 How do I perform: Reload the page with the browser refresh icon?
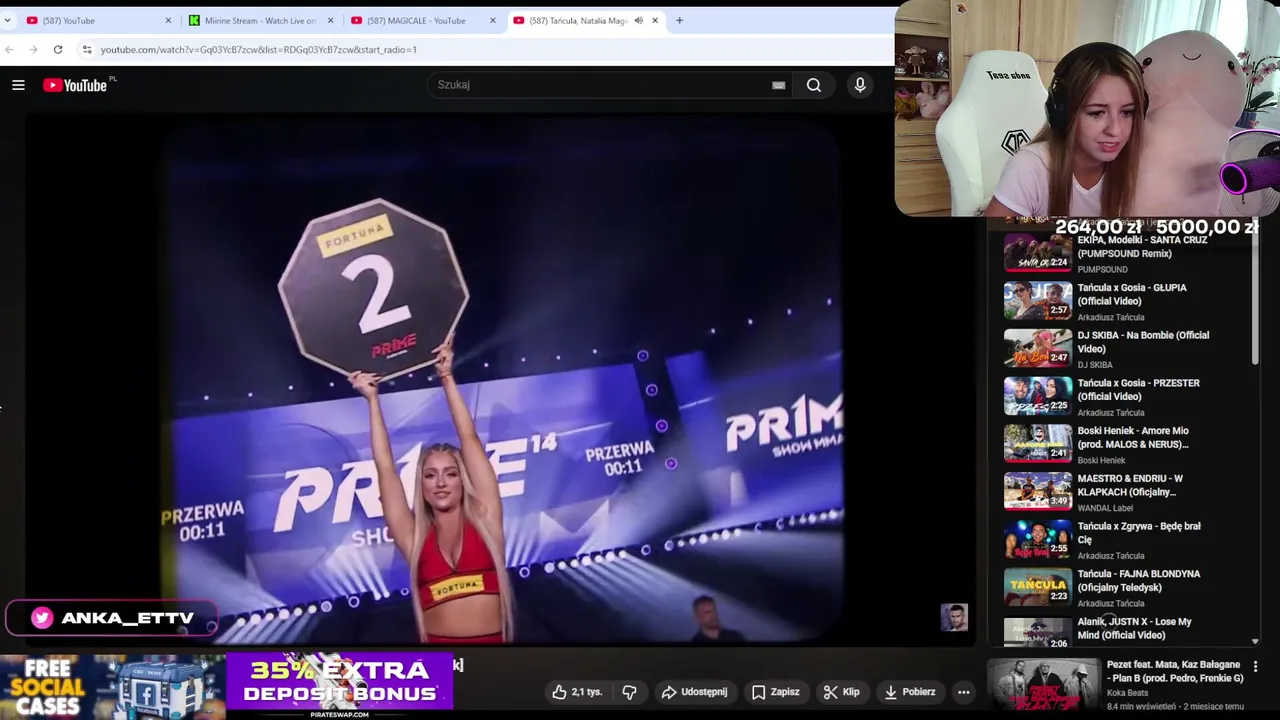pyautogui.click(x=58, y=49)
